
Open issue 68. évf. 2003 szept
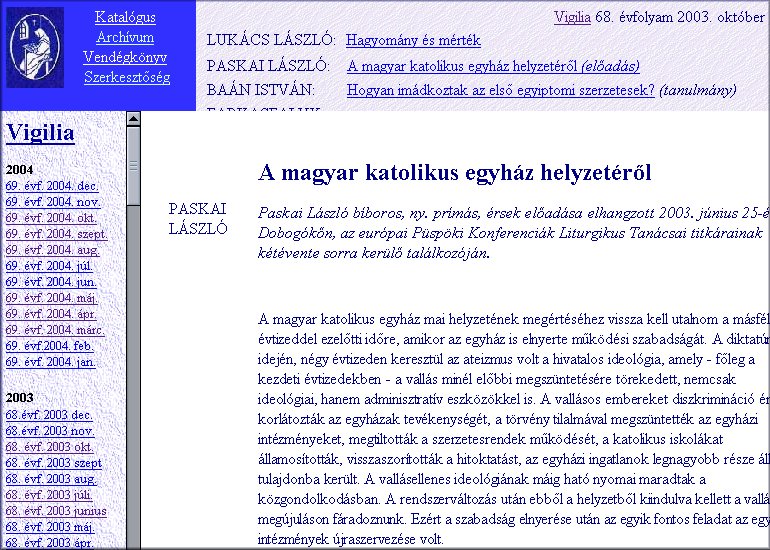click(54, 464)
